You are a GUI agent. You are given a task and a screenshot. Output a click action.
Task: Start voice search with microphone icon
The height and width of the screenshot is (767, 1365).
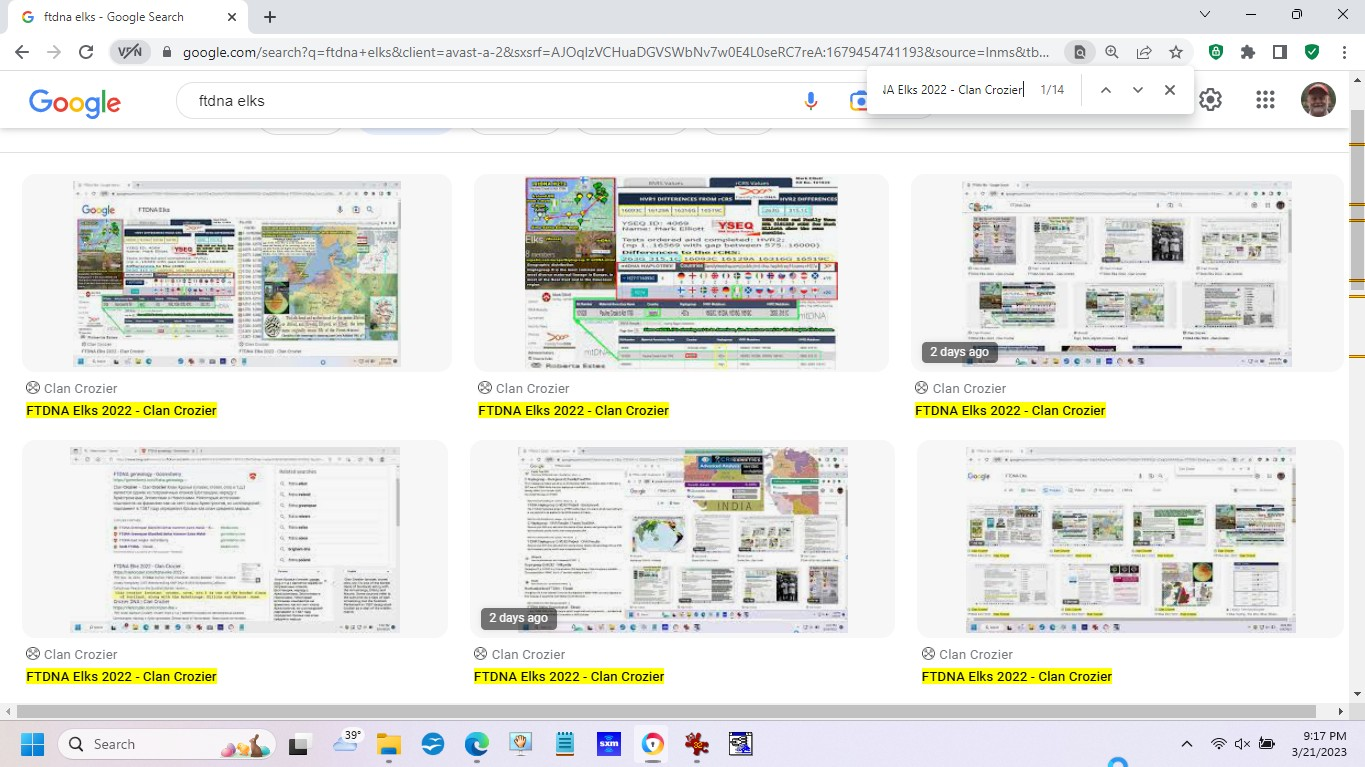click(811, 100)
